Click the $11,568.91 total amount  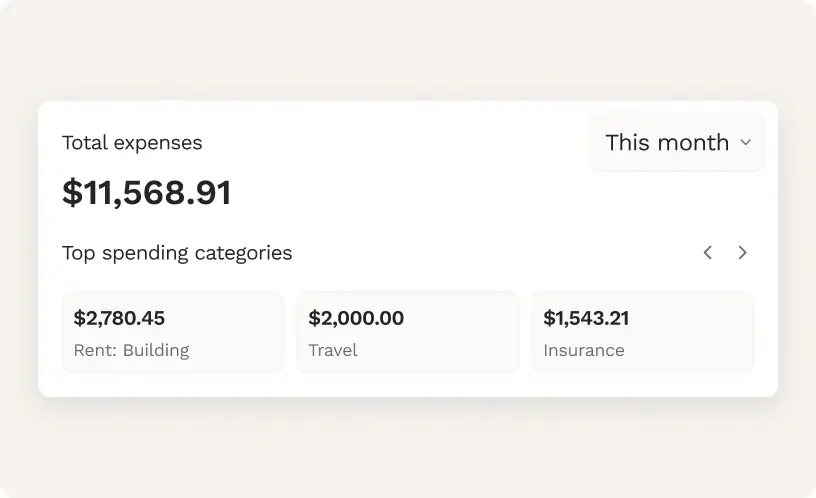pos(147,192)
